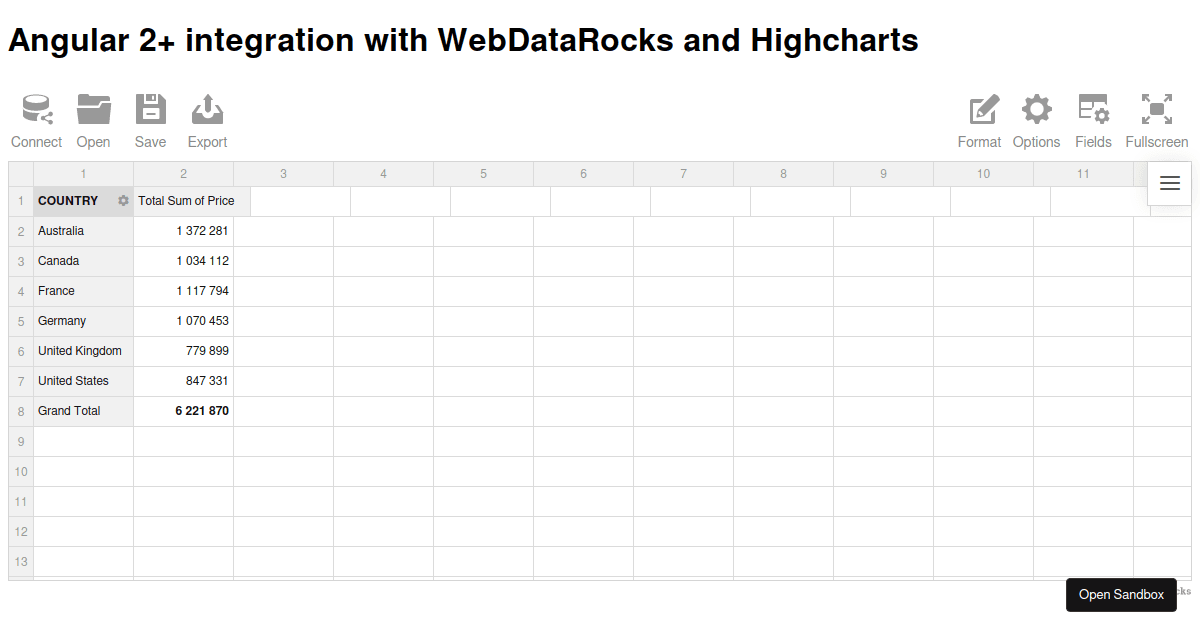This screenshot has width=1200, height=630.
Task: Open a report with the Open folder icon
Action: click(x=94, y=110)
